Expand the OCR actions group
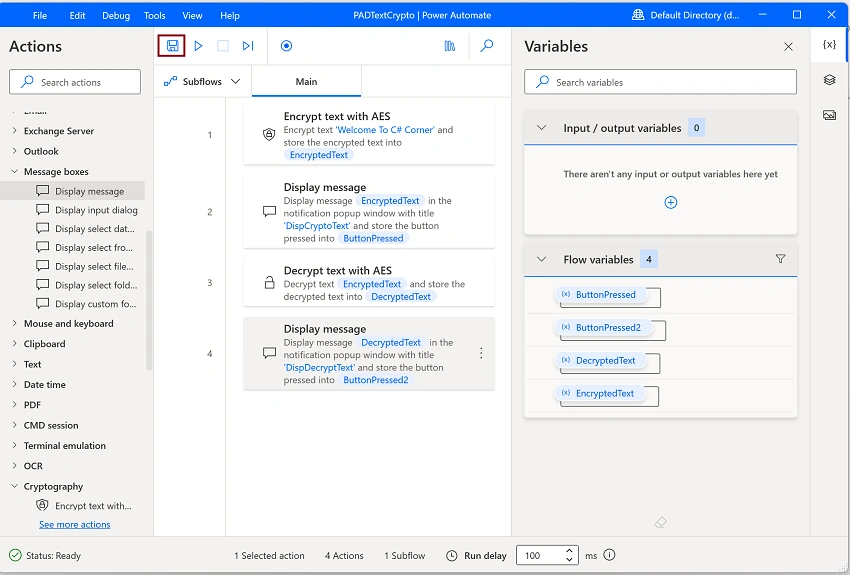This screenshot has width=850, height=575. tap(14, 466)
